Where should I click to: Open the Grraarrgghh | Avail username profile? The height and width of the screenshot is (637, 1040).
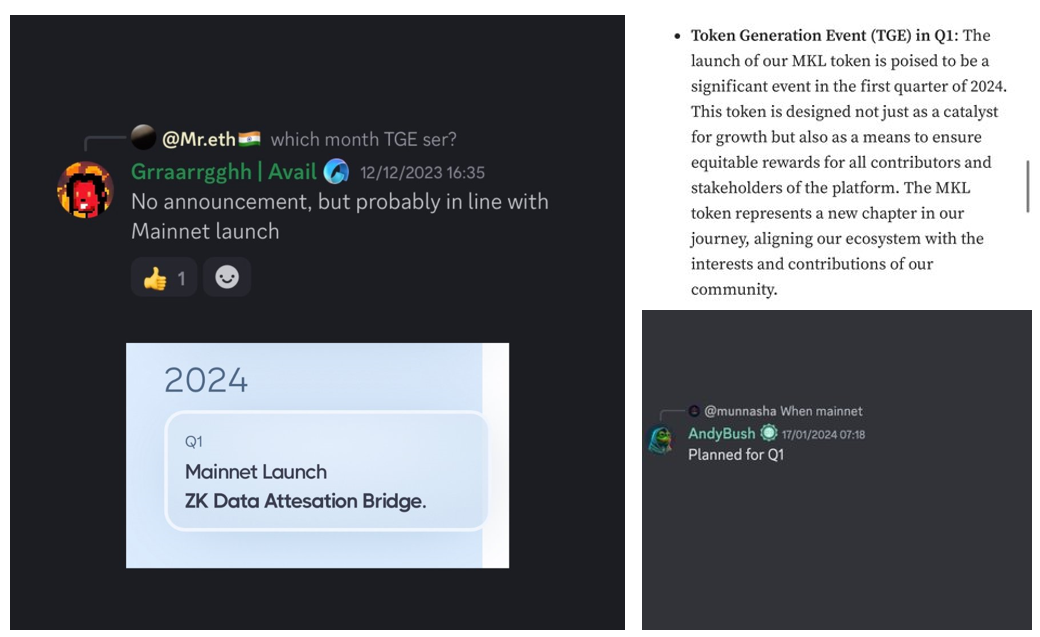point(223,172)
